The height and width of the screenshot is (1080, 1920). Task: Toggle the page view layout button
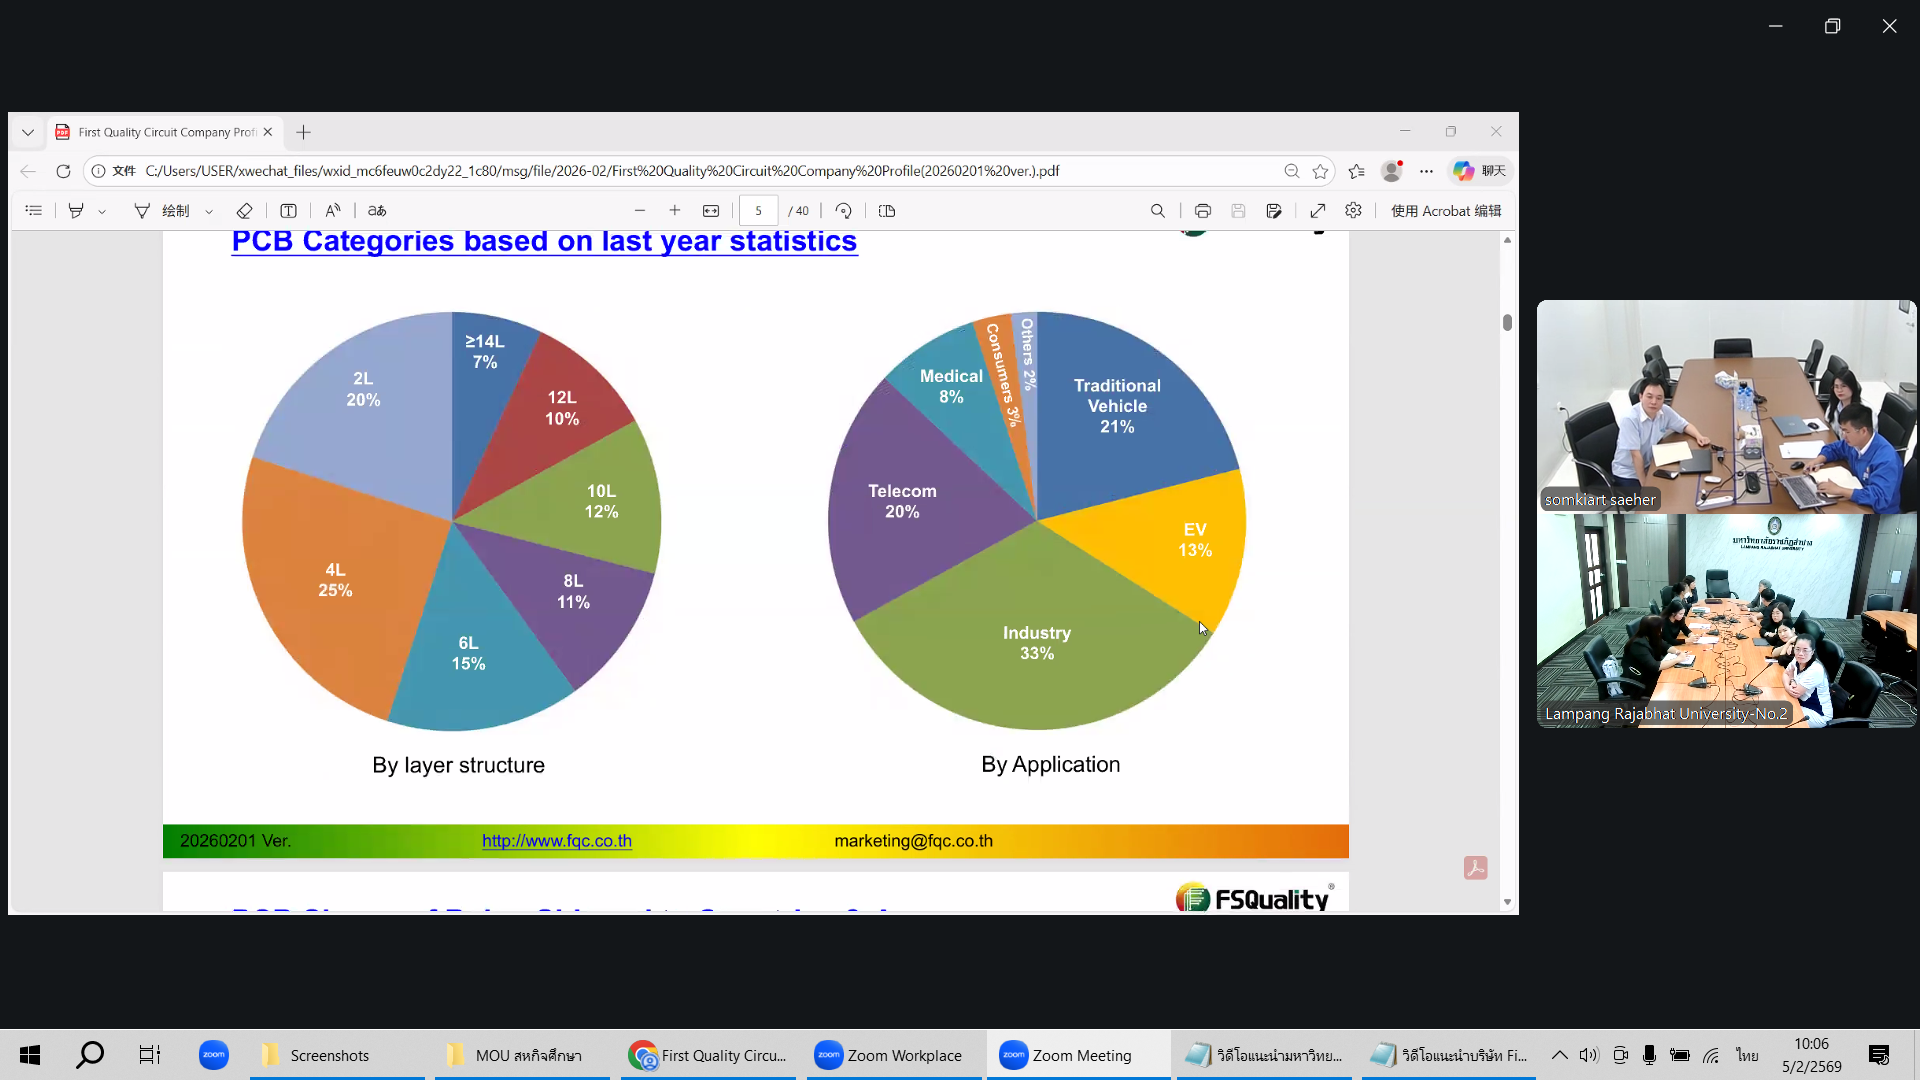[x=886, y=211]
